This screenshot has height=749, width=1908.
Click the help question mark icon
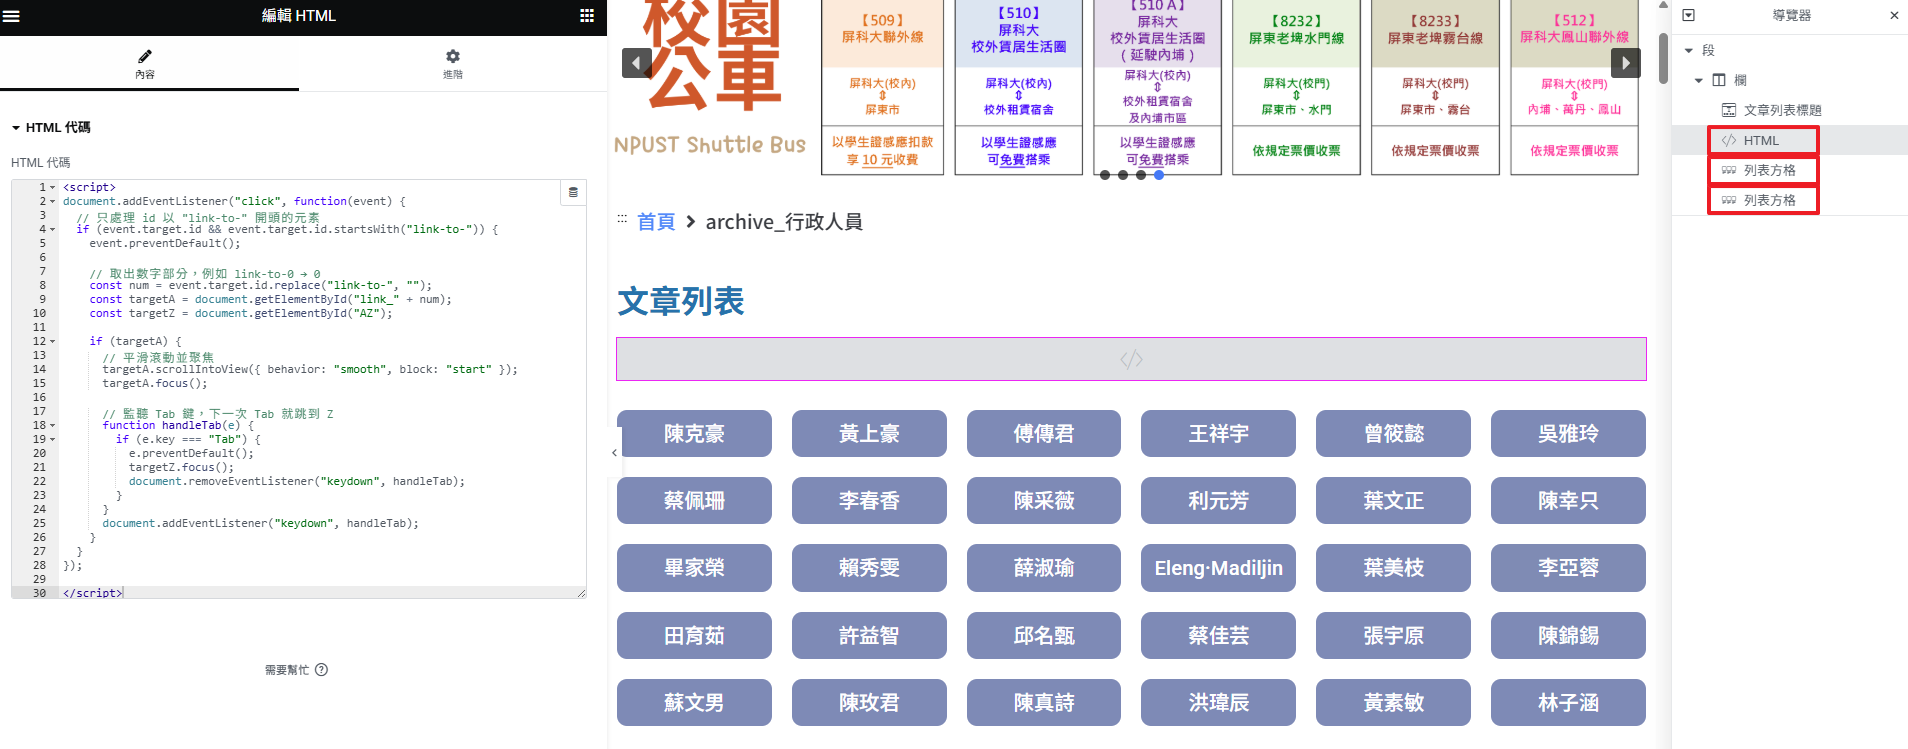[x=321, y=670]
